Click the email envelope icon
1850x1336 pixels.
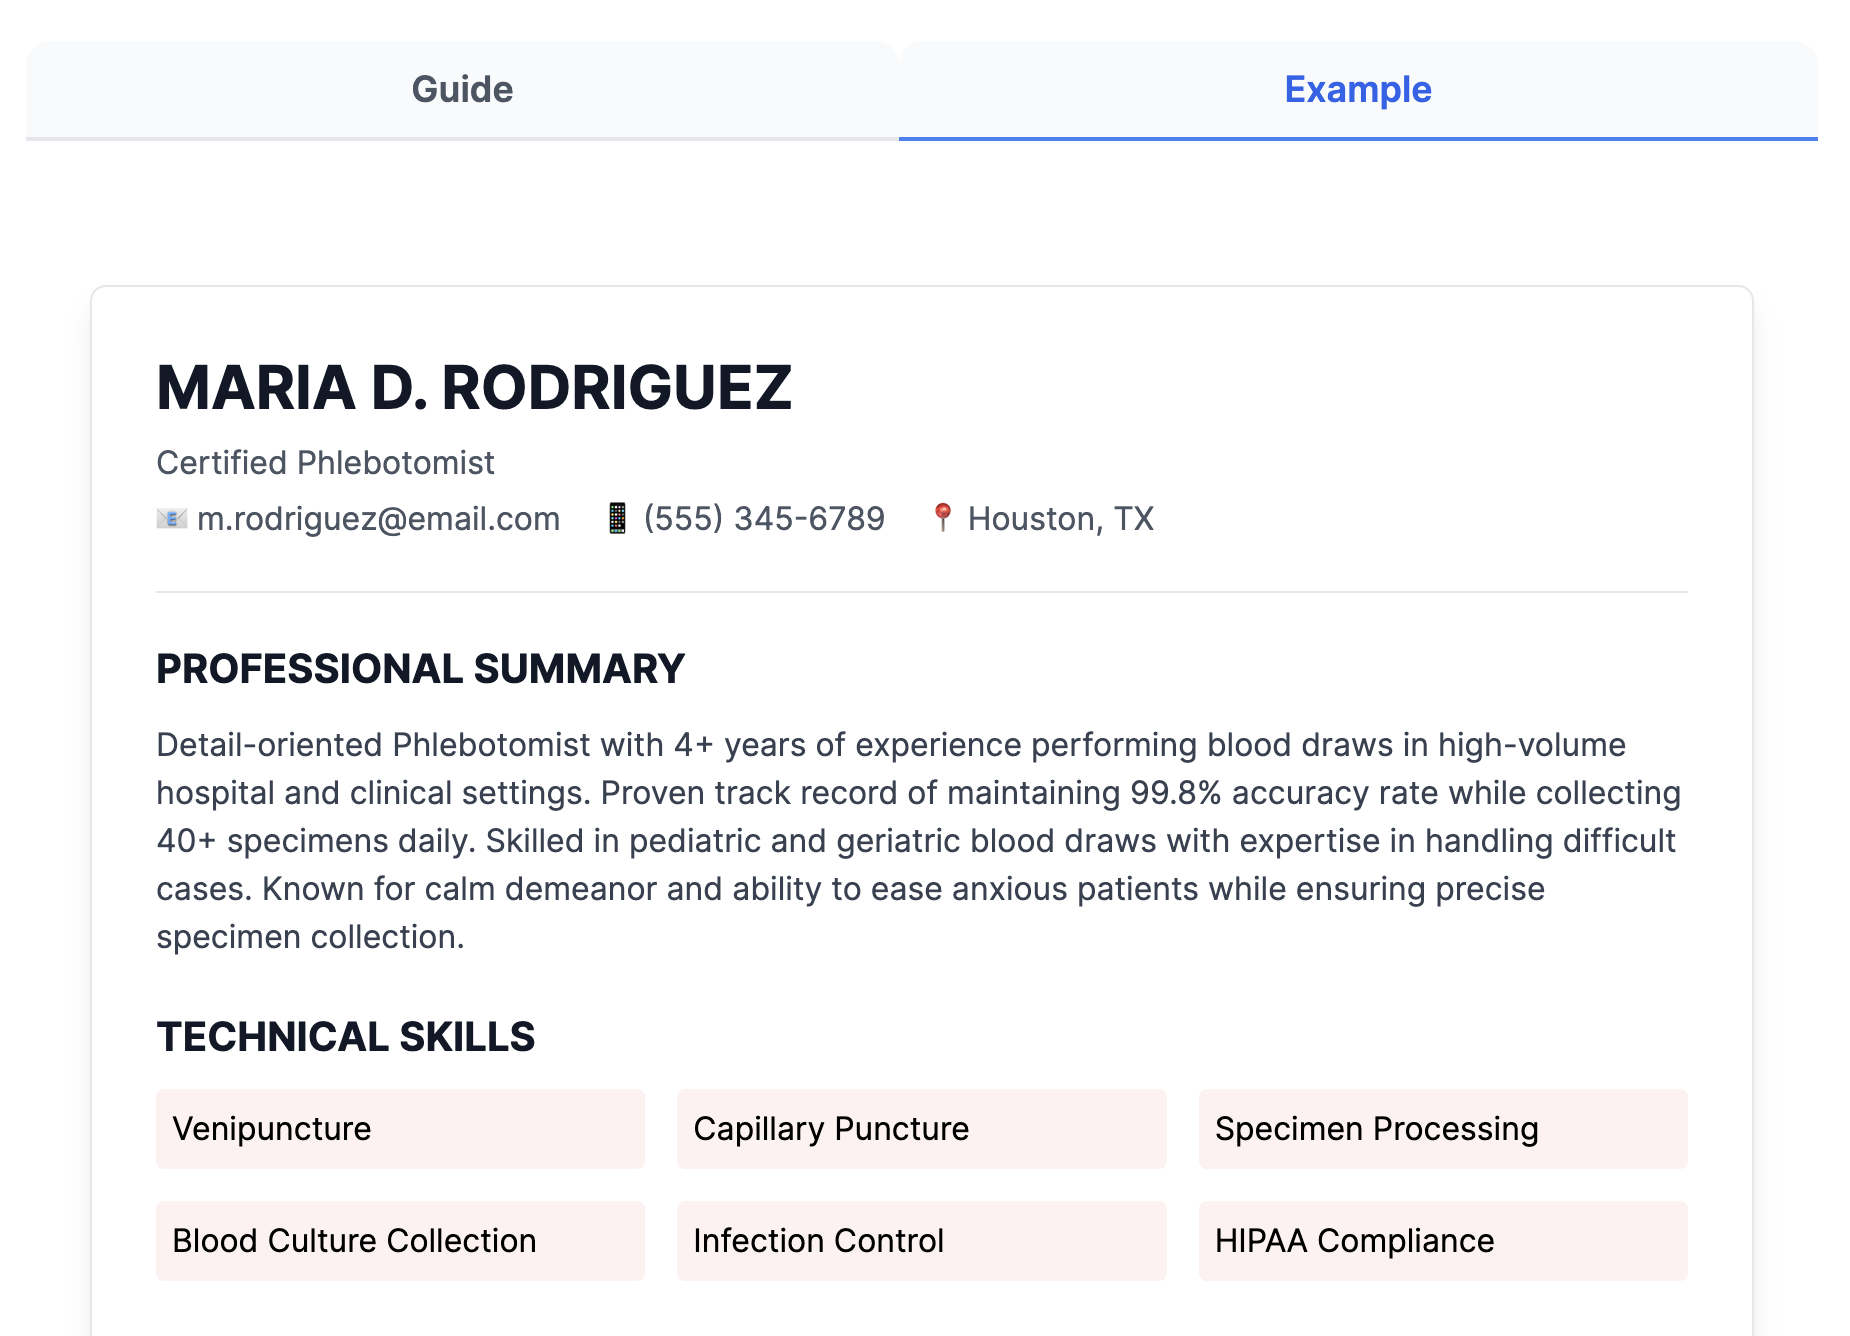172,518
